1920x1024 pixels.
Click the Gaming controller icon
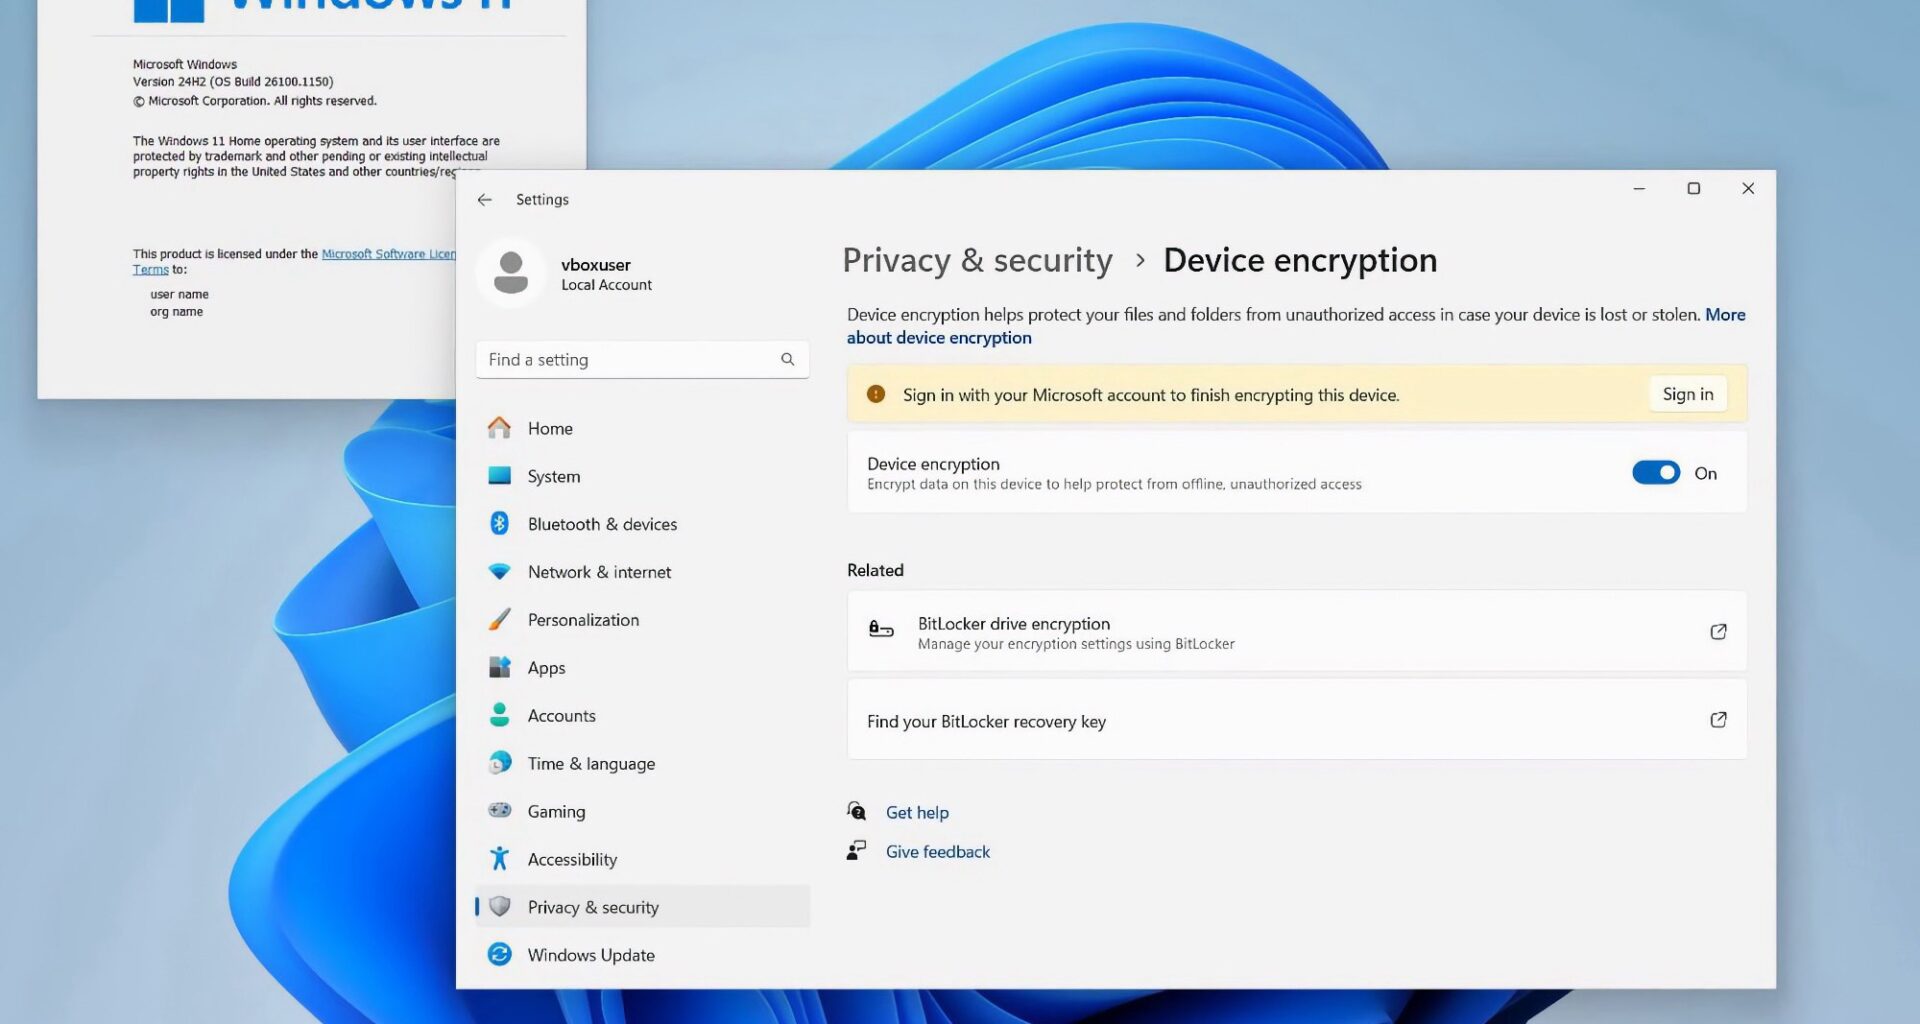tap(499, 811)
